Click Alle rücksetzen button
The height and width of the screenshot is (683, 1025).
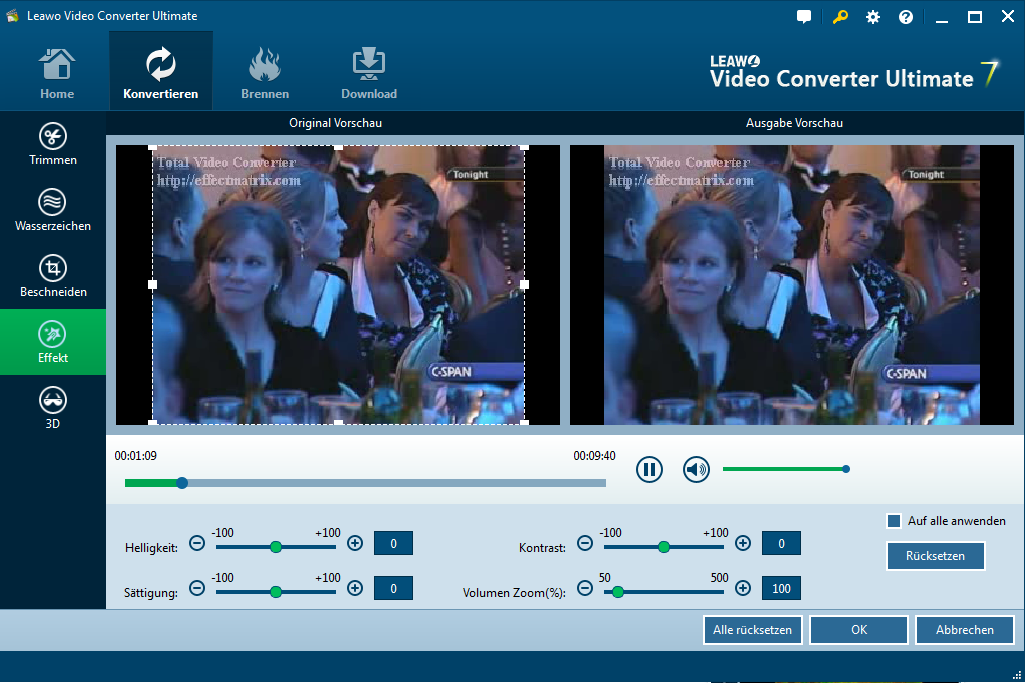click(x=752, y=630)
